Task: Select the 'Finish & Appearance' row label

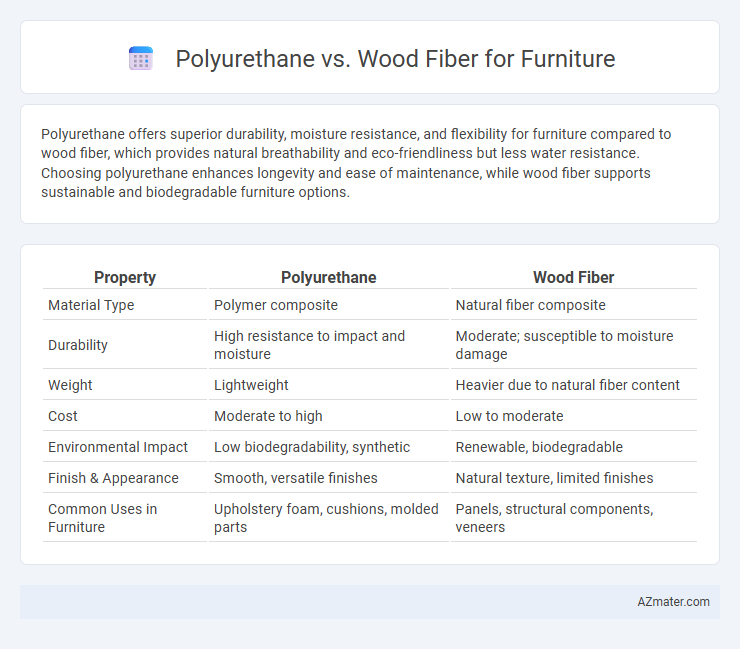Action: point(113,478)
